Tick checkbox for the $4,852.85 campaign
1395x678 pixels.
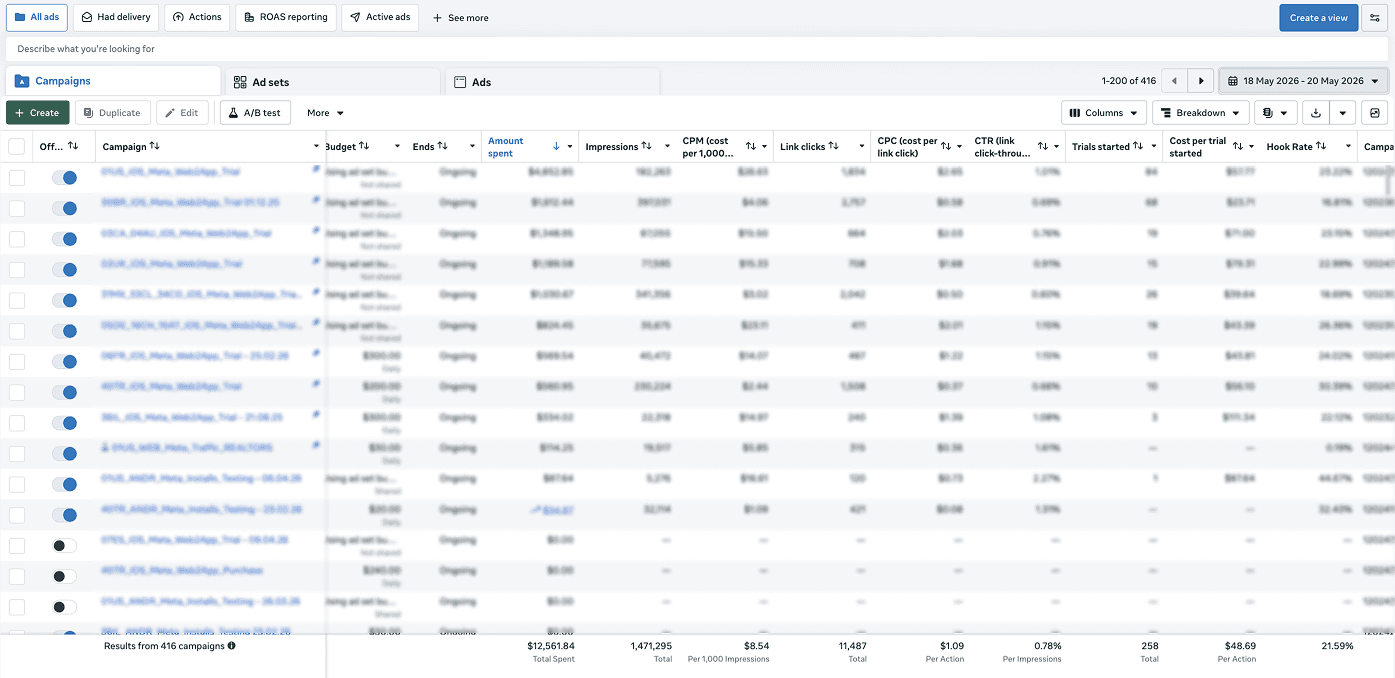point(17,178)
